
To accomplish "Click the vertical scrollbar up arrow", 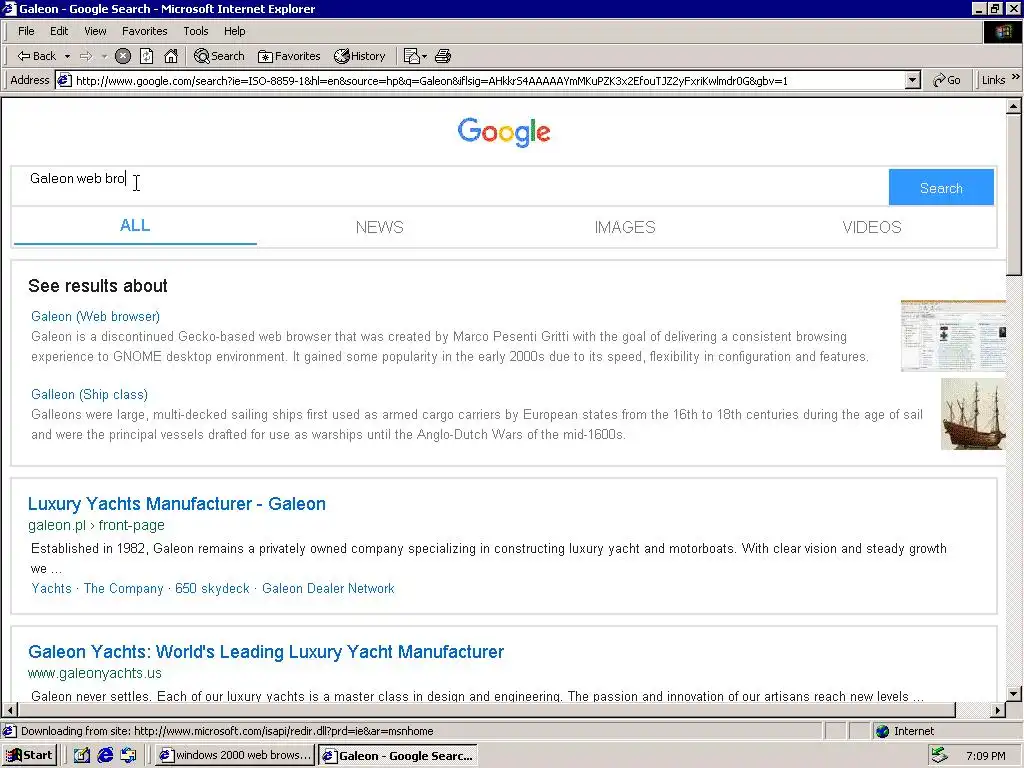I will 1014,106.
